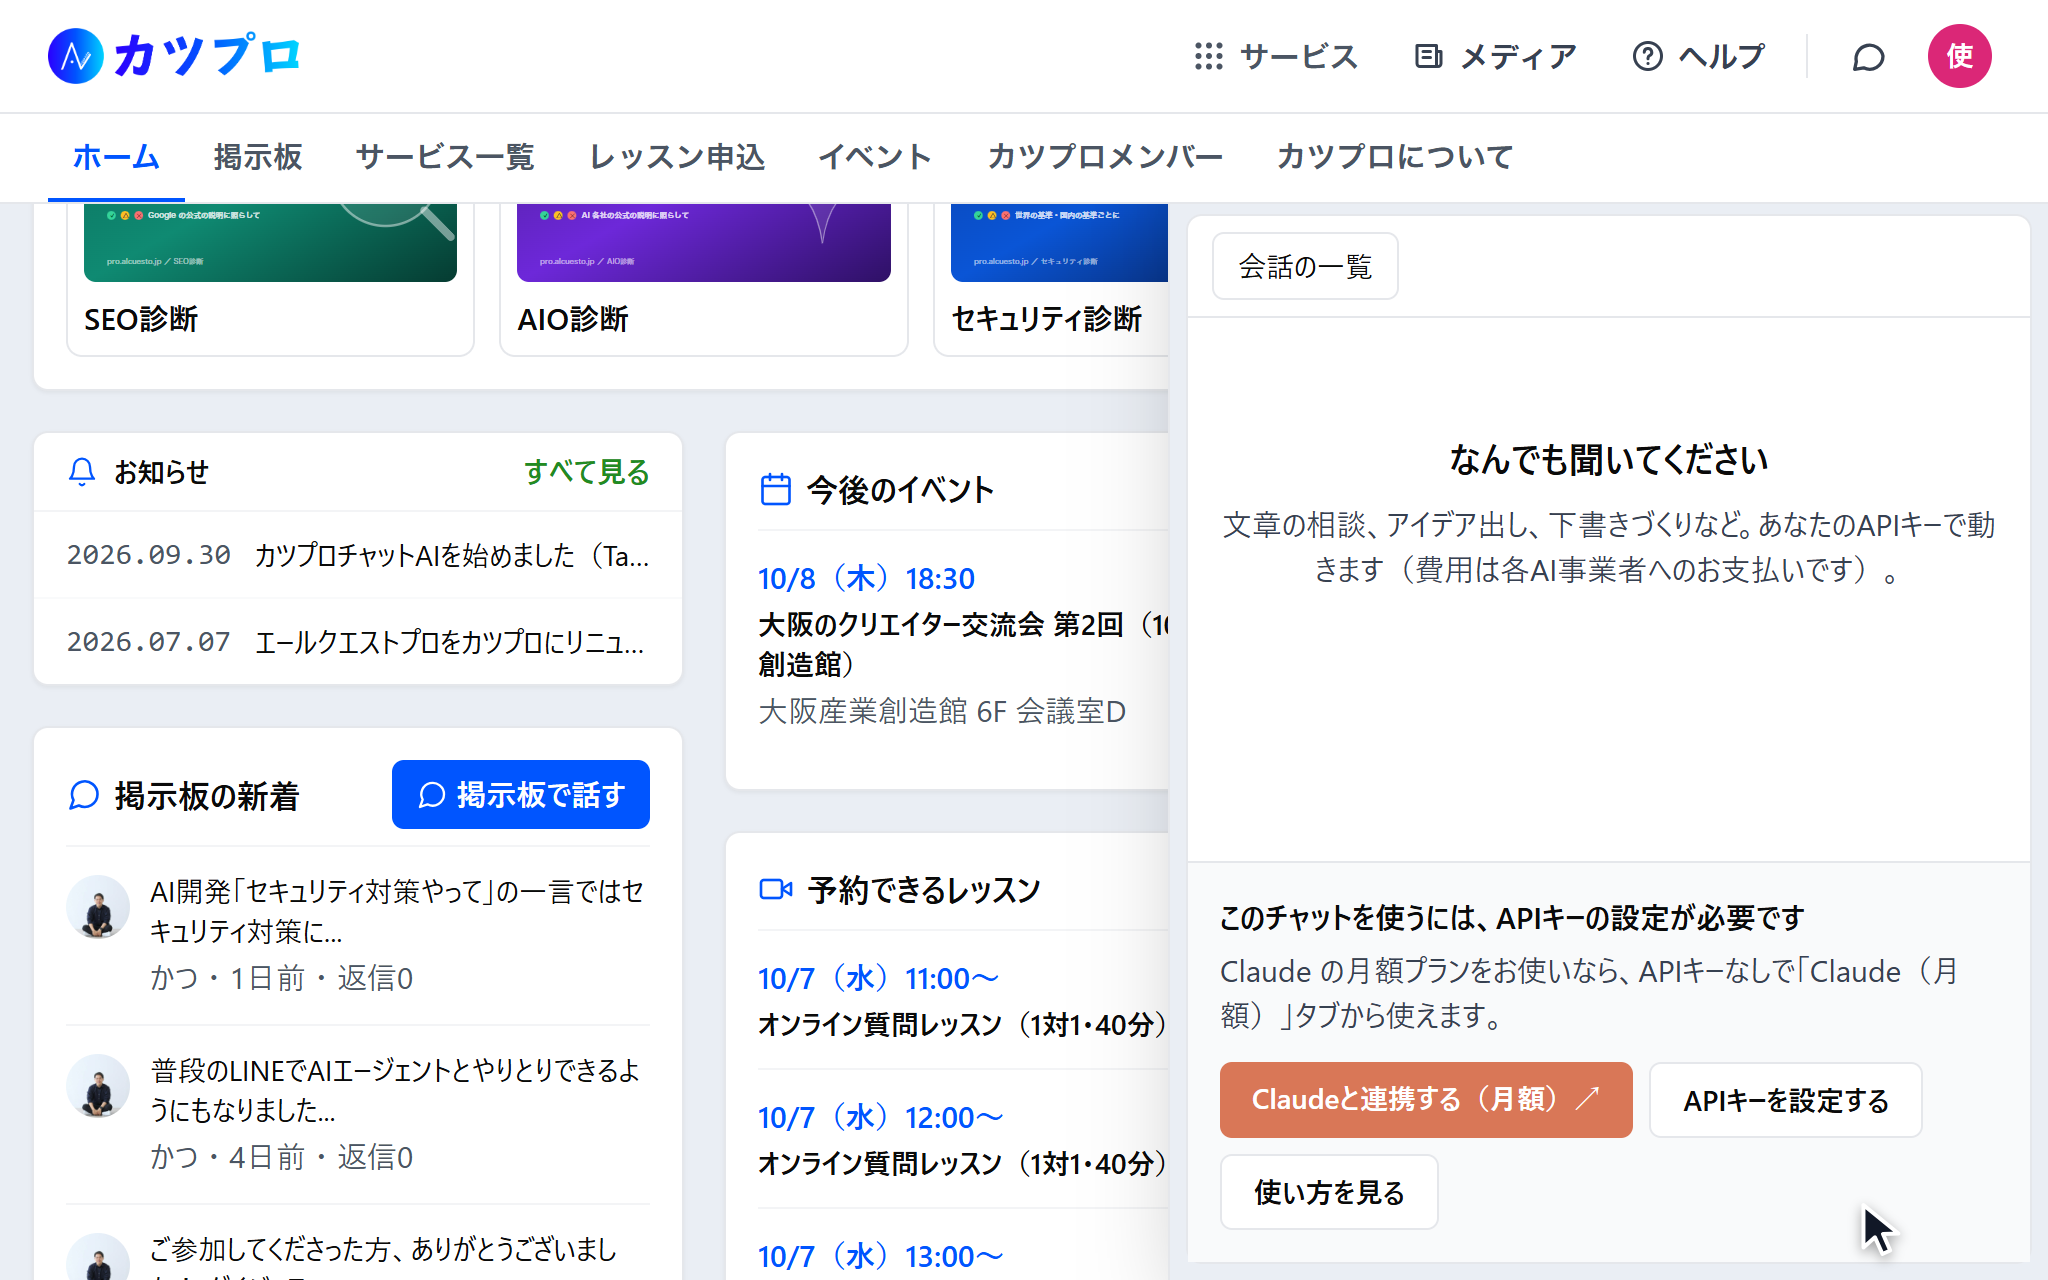Open the サービス grid menu icon
Image resolution: width=2048 pixels, height=1280 pixels.
[x=1209, y=56]
